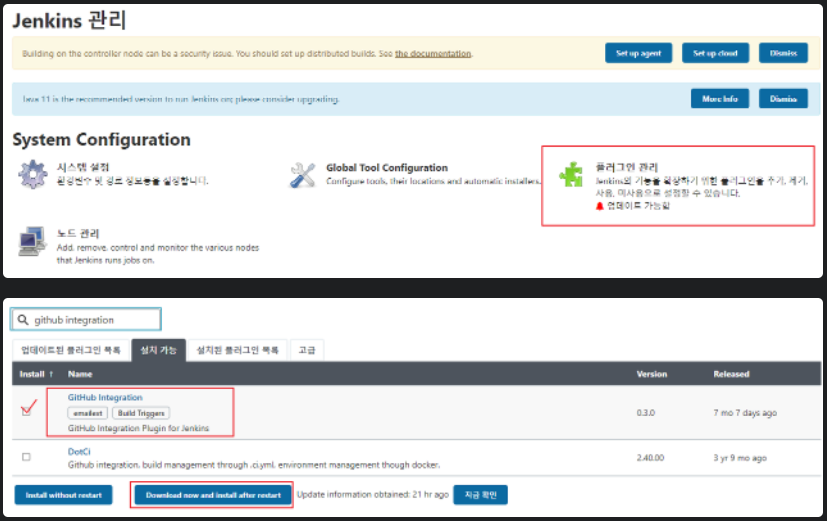Open the 시스템 설정 gear icon
827x521 pixels.
tap(32, 174)
